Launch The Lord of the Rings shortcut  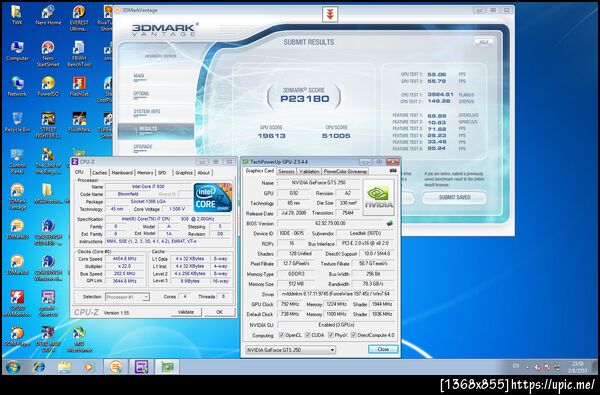click(x=48, y=161)
